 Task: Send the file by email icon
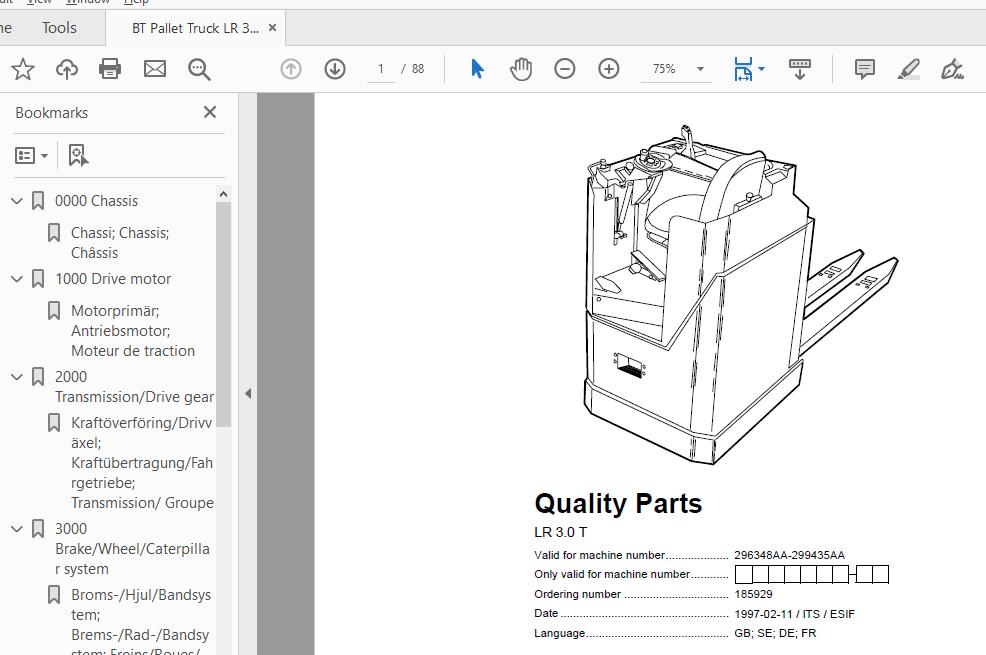click(155, 69)
